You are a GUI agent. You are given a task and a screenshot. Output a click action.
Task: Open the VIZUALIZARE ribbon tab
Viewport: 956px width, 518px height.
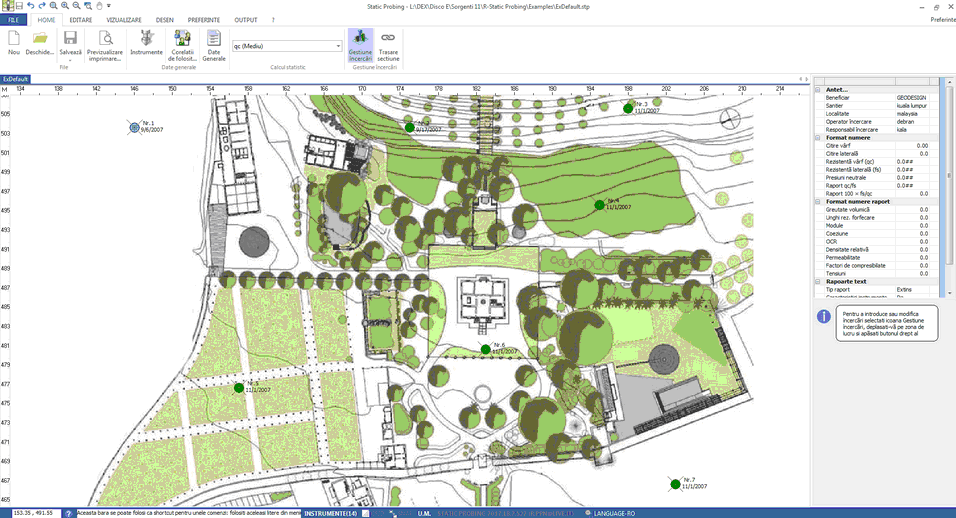point(124,20)
